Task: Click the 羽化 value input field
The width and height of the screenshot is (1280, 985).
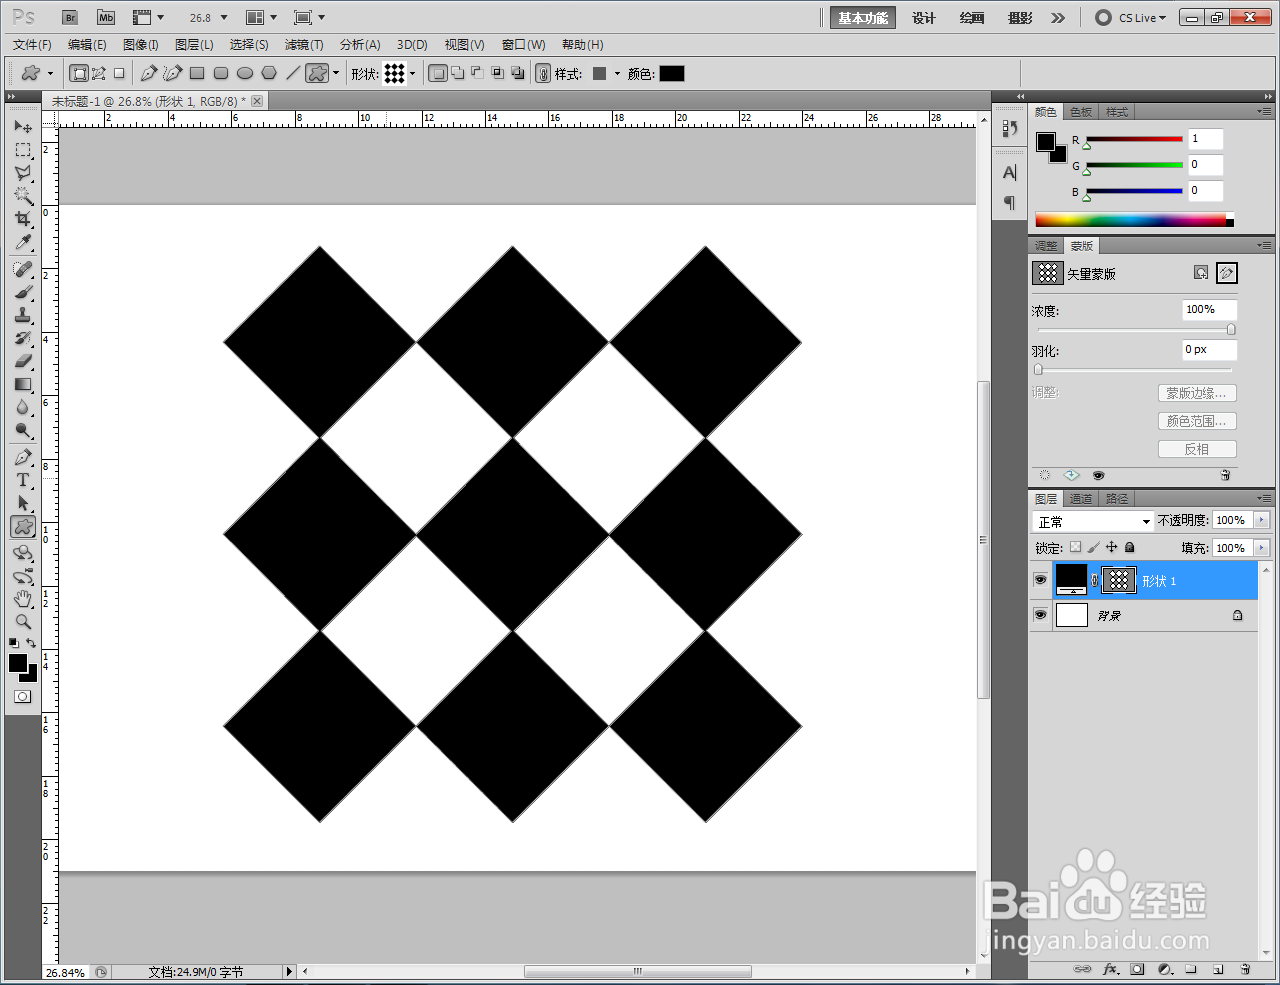Action: point(1210,349)
